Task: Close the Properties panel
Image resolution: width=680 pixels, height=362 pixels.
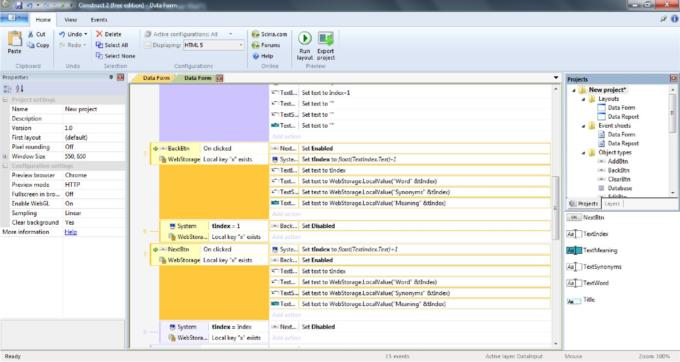Action: [x=121, y=77]
